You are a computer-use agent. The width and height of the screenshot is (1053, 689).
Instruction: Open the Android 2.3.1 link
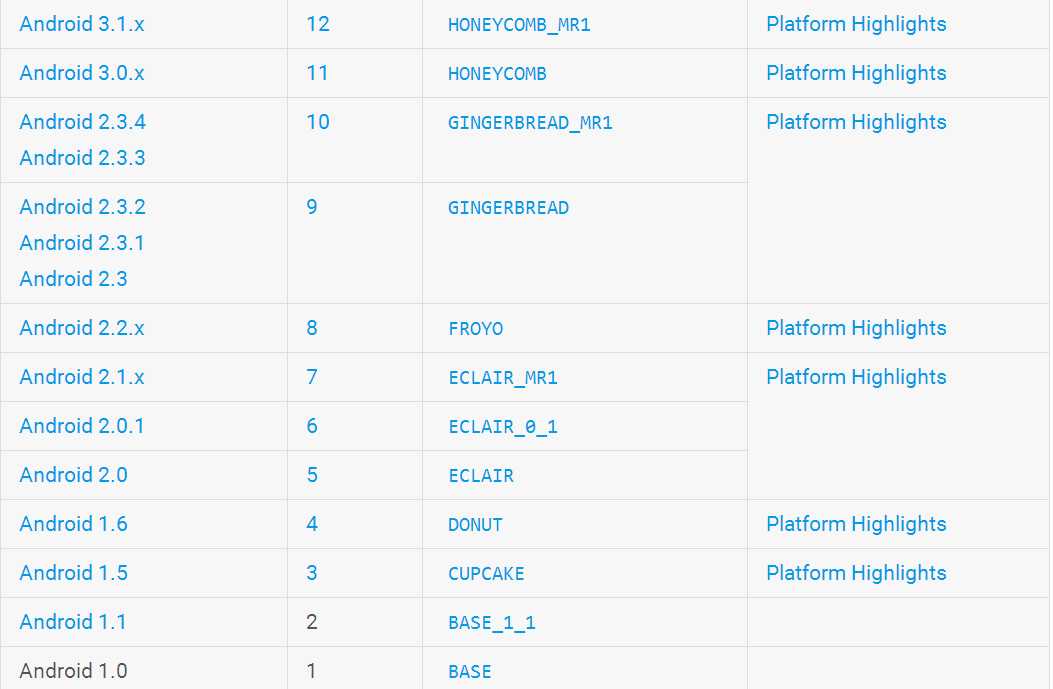82,243
